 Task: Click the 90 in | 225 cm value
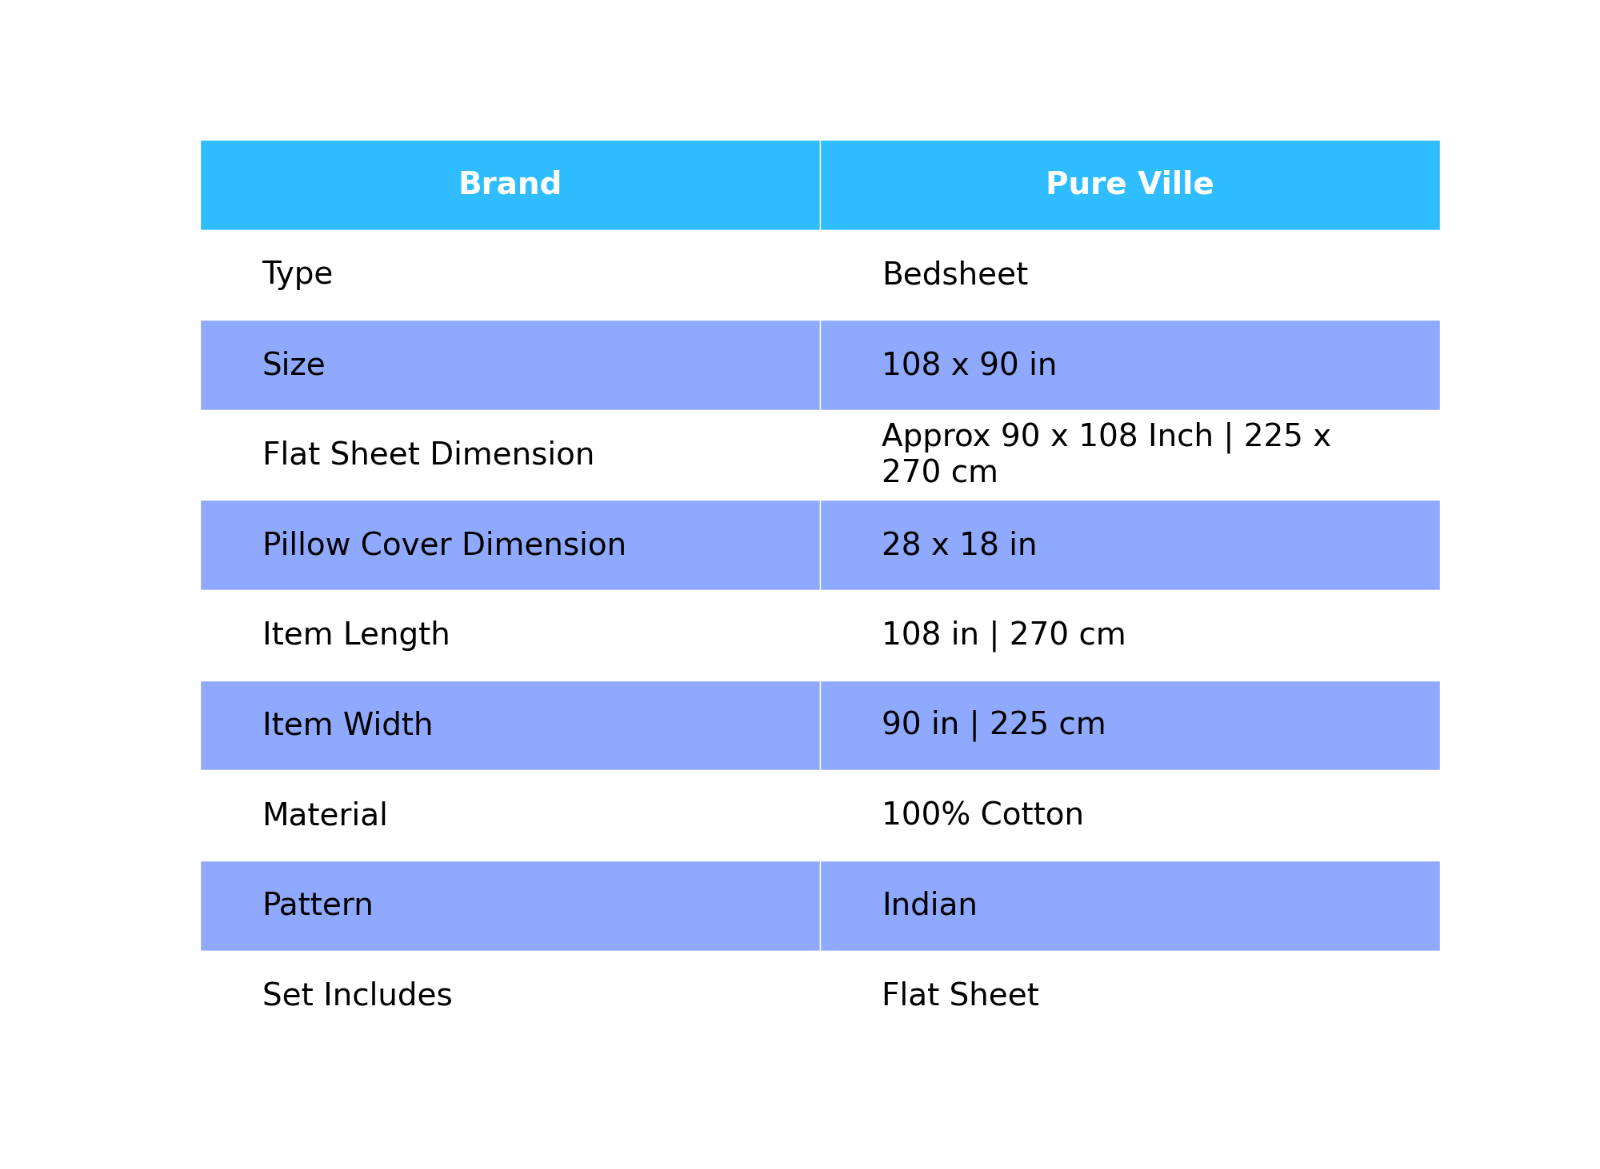(x=993, y=725)
